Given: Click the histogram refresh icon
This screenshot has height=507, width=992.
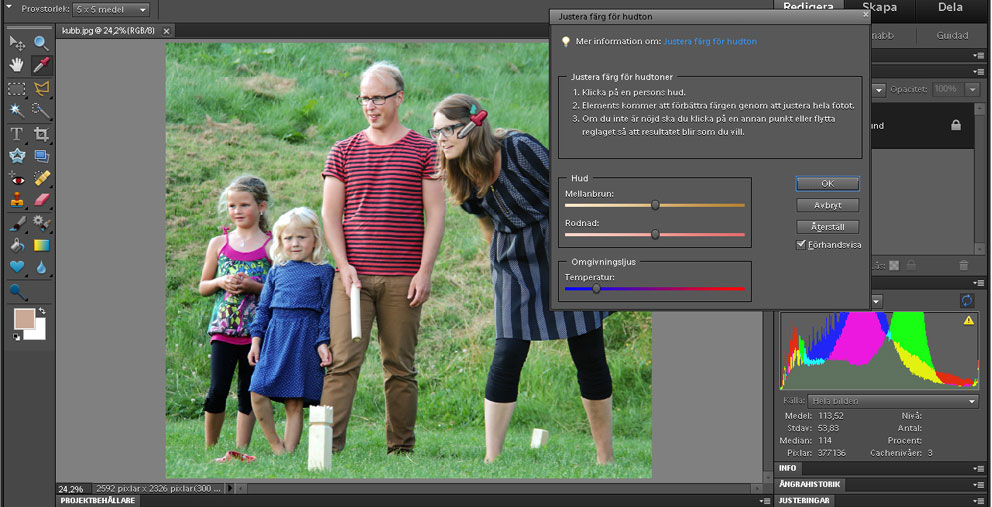Looking at the screenshot, I should point(967,301).
